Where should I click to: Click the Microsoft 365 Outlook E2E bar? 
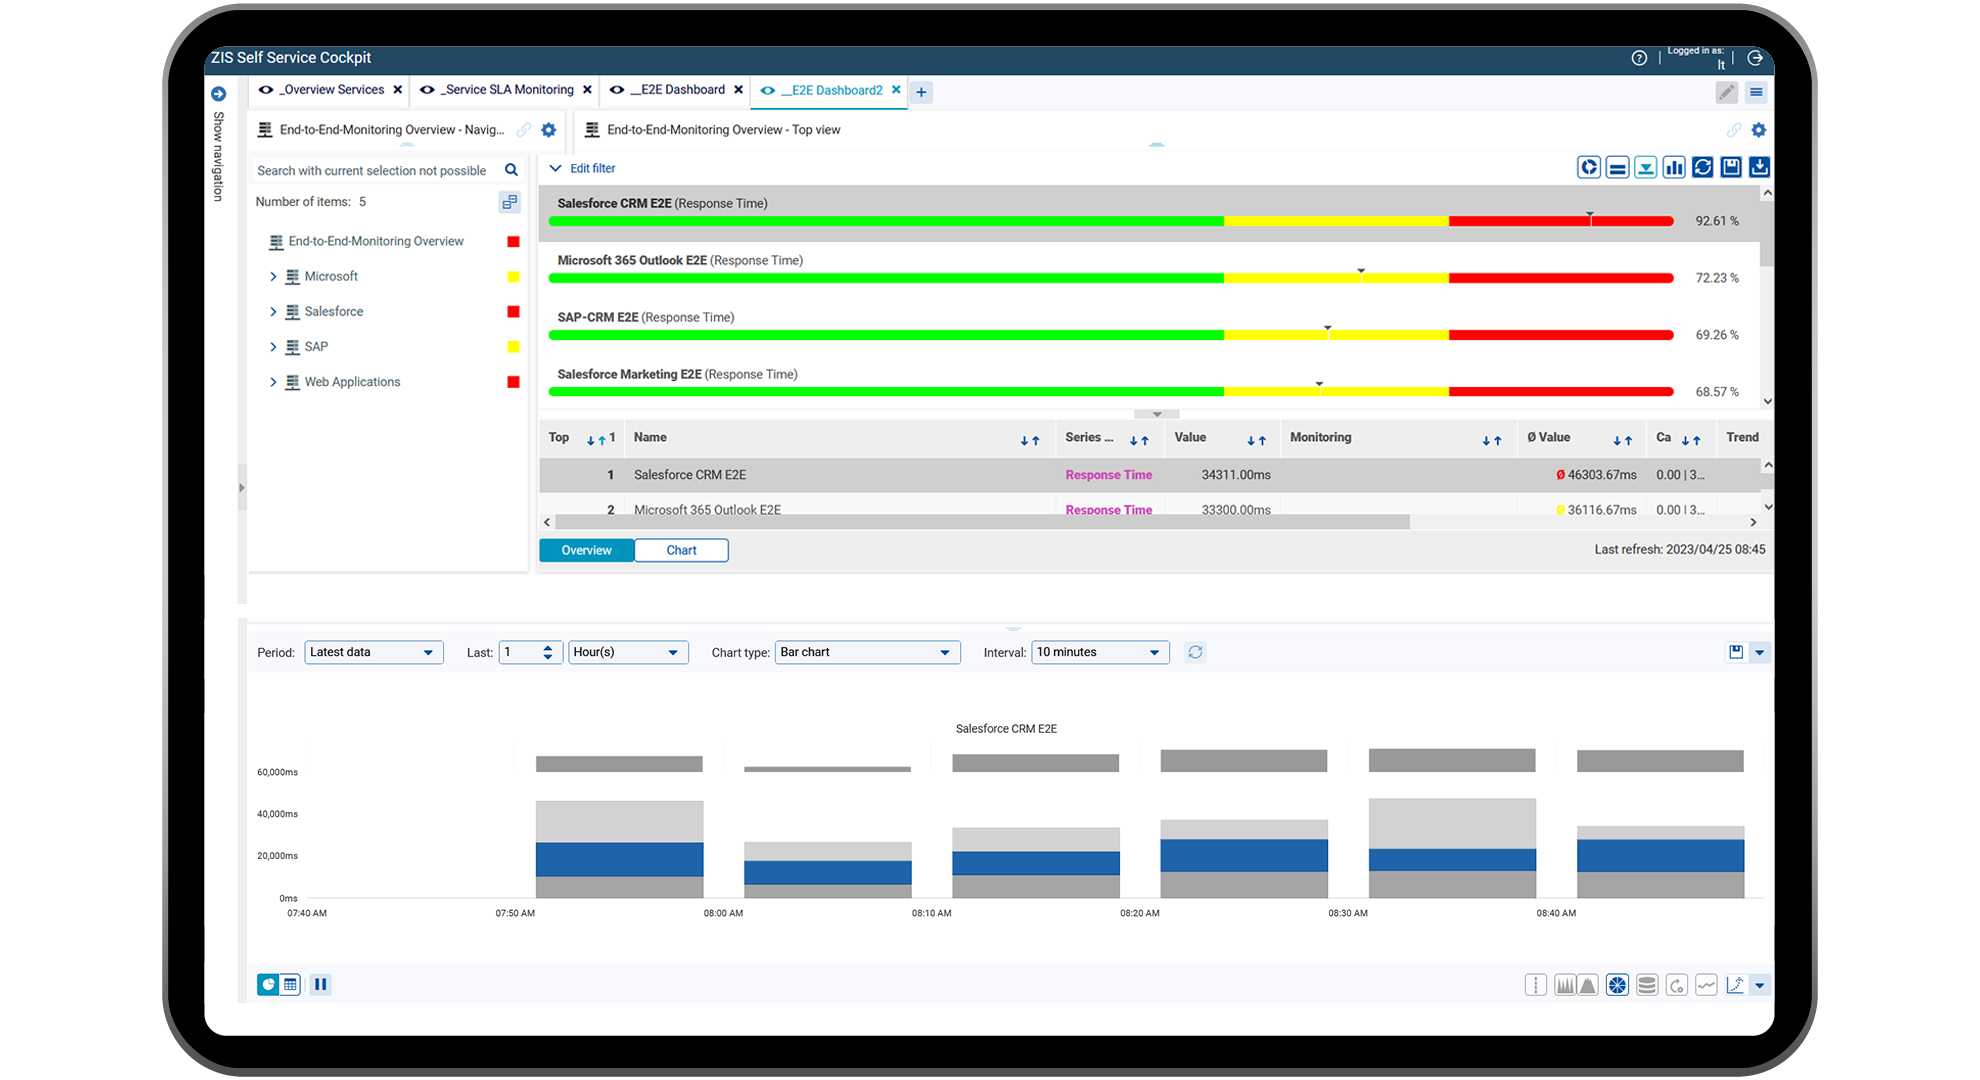click(x=1111, y=278)
